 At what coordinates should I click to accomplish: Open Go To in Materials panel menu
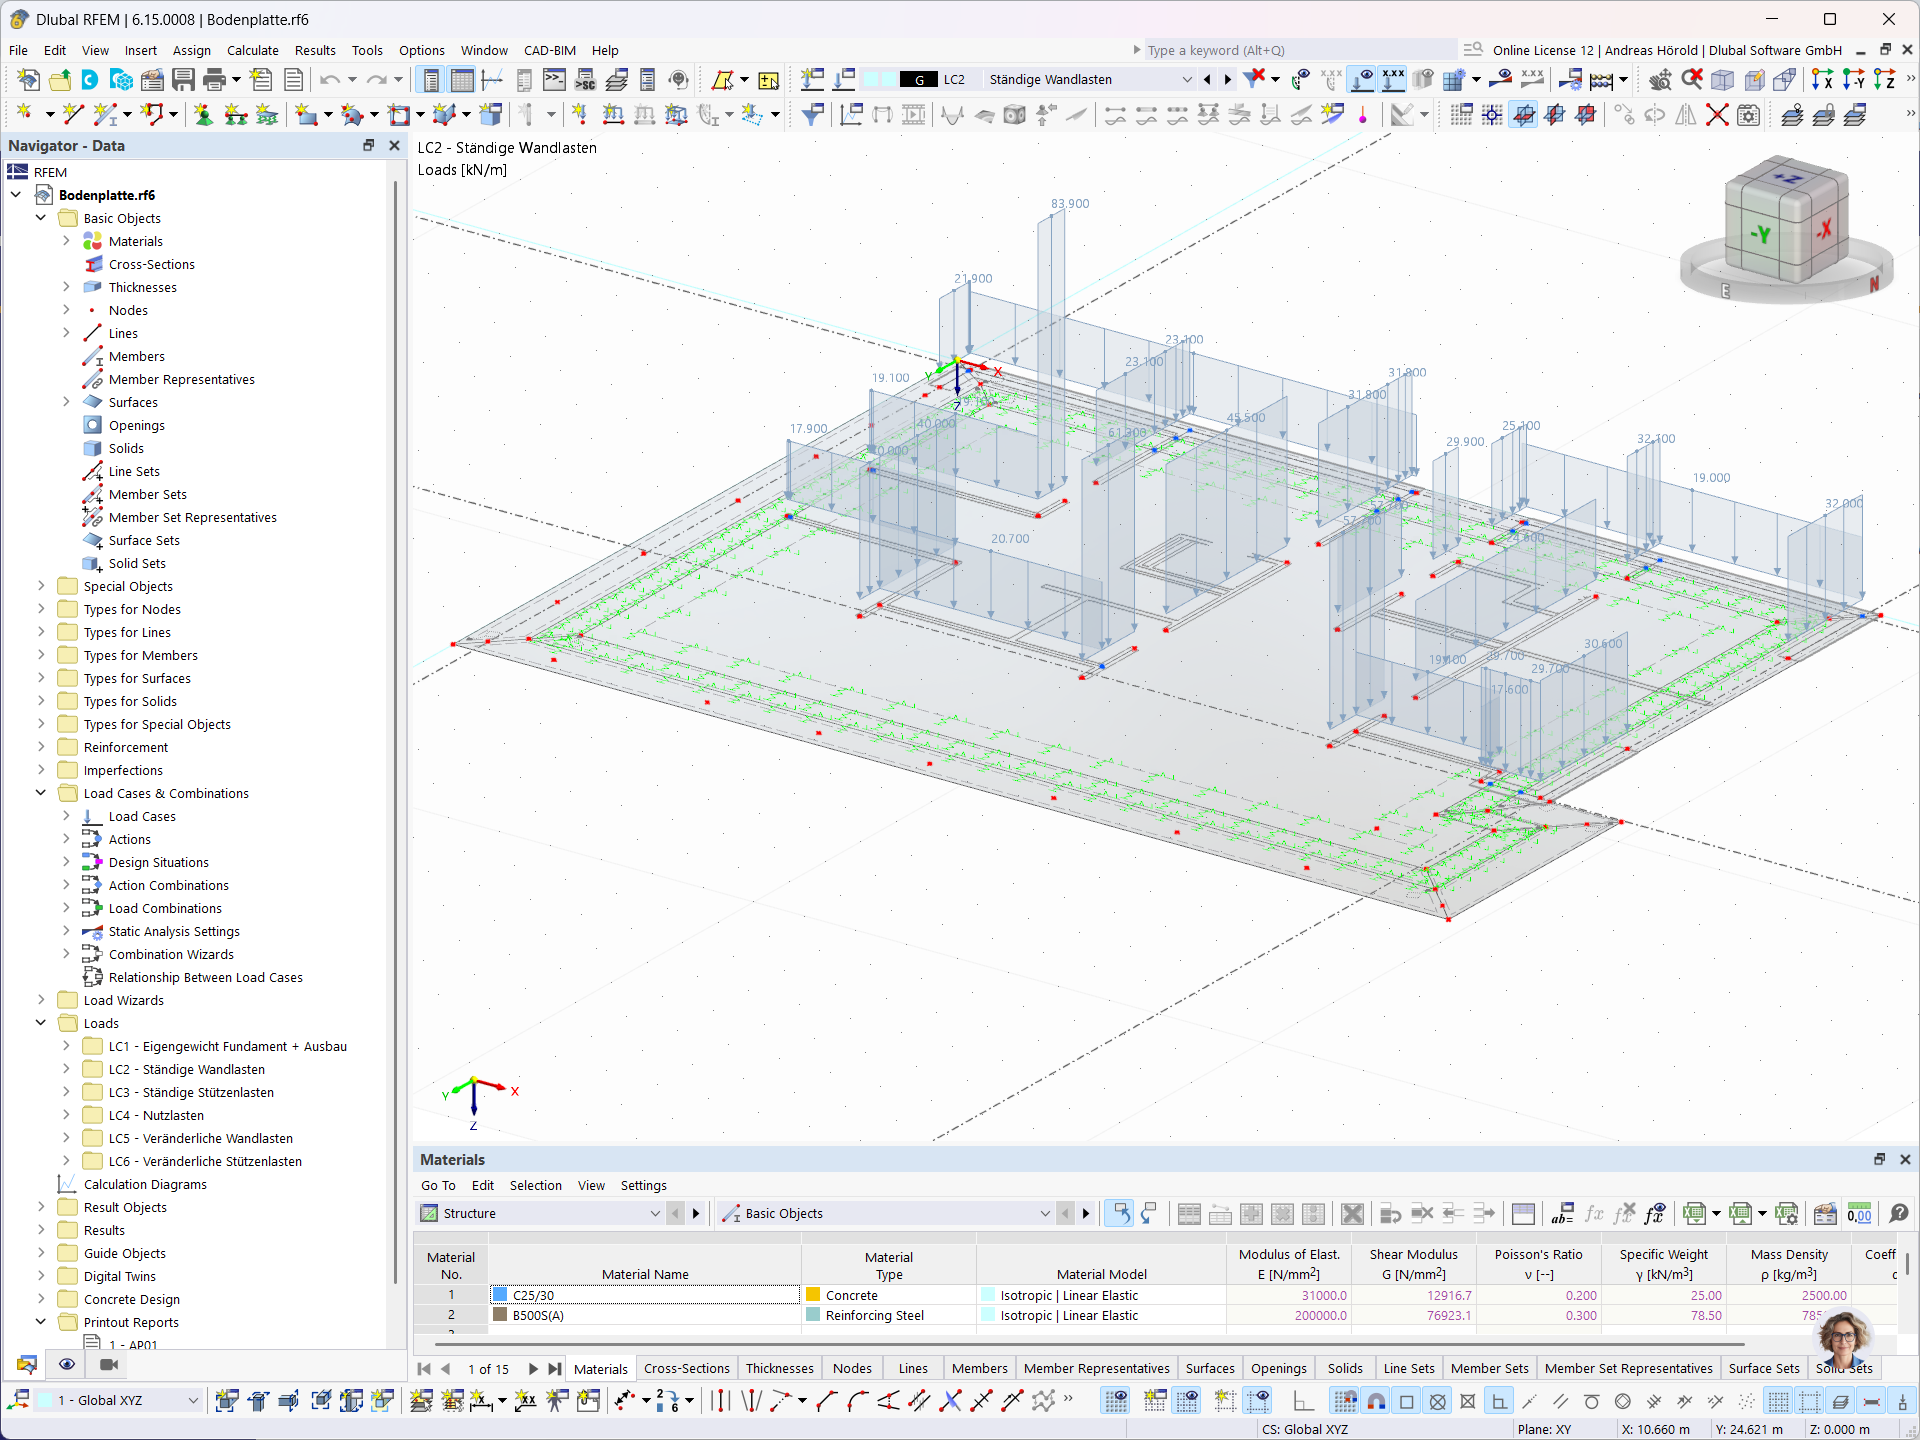point(438,1185)
